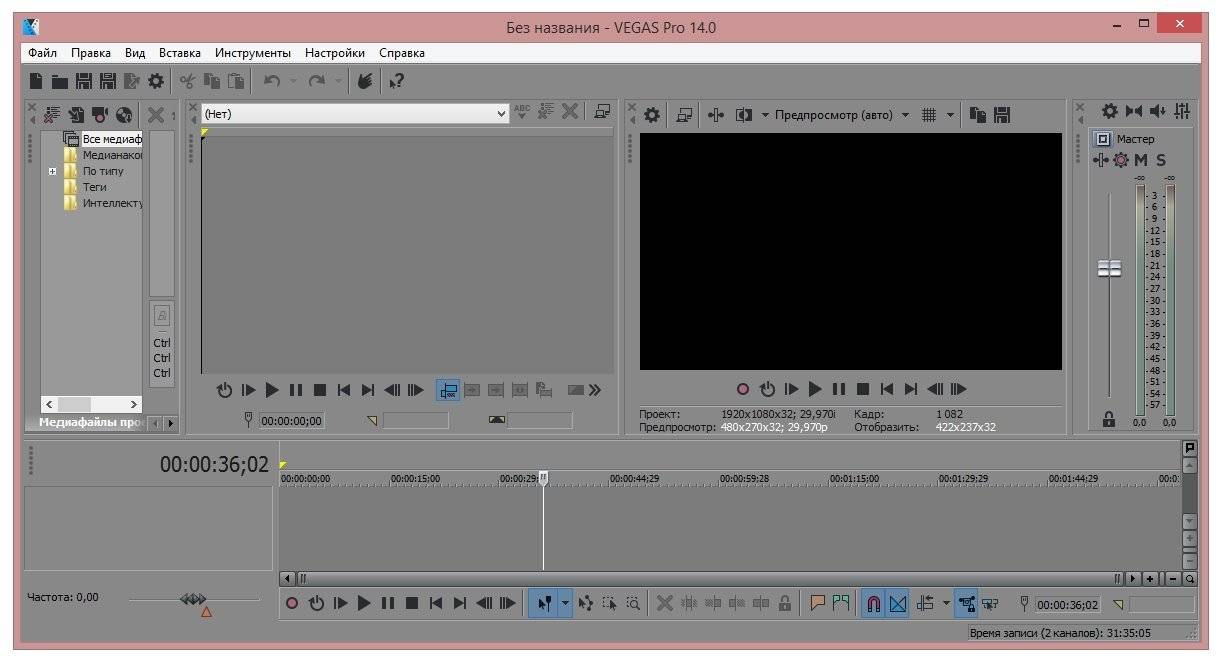The height and width of the screenshot is (669, 1226).
Task: Click the Частота rate scrub slider
Action: pos(192,599)
